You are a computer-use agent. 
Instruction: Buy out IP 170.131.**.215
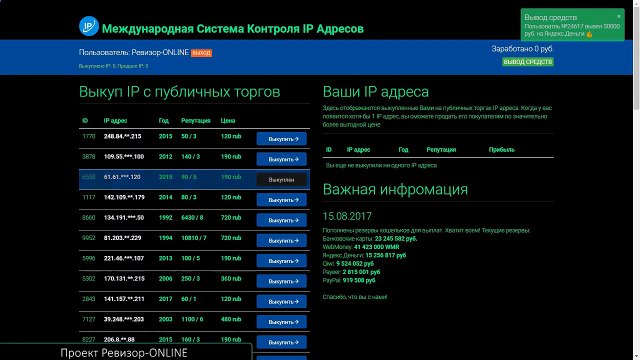pos(282,281)
